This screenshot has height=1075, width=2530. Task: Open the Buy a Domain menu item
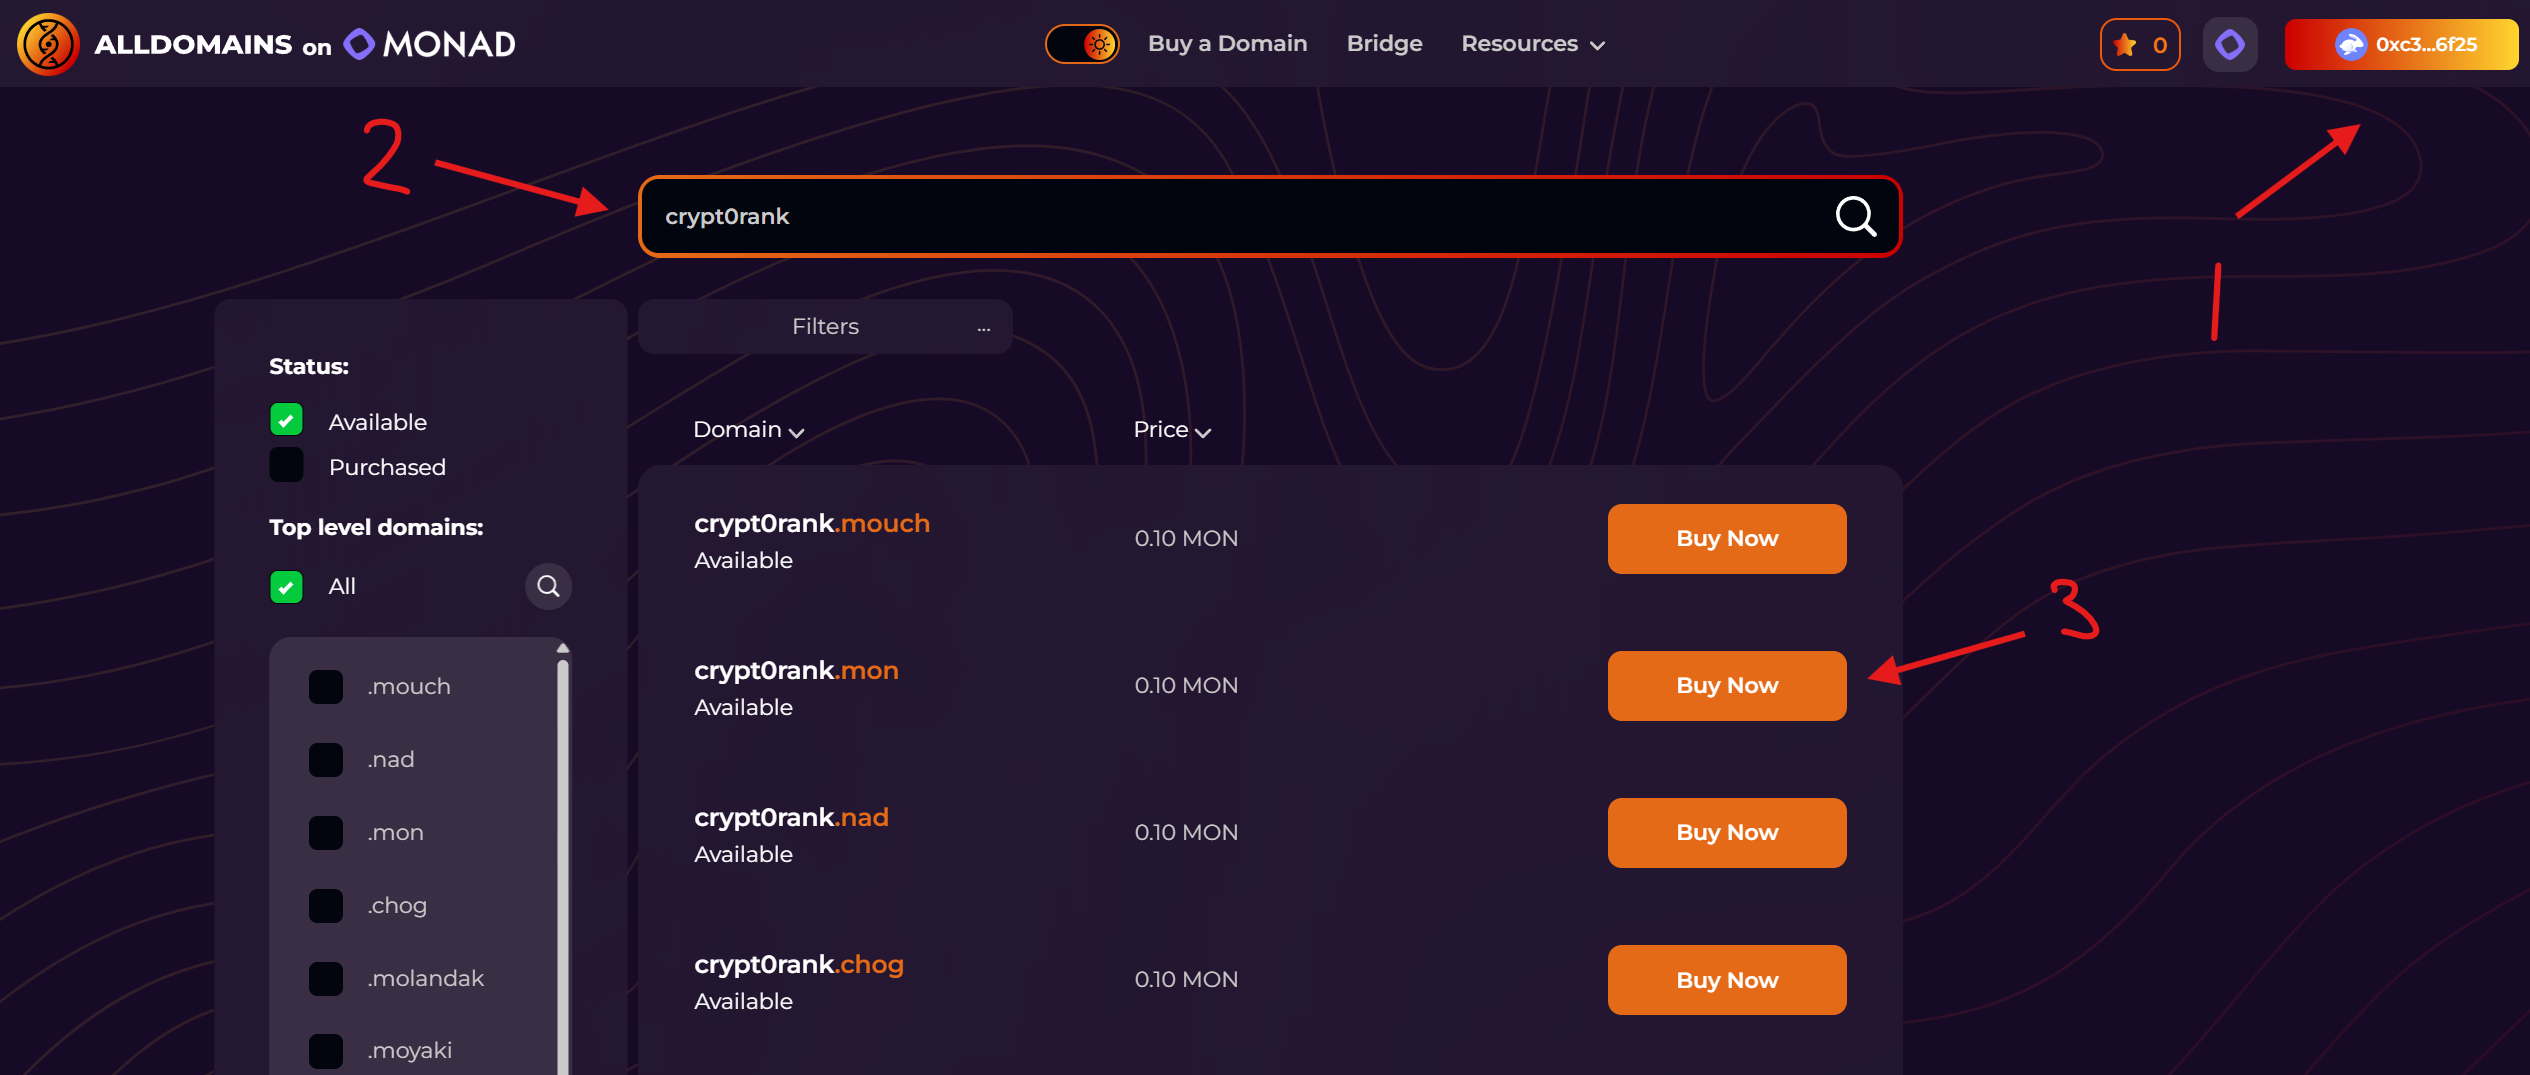[x=1227, y=44]
